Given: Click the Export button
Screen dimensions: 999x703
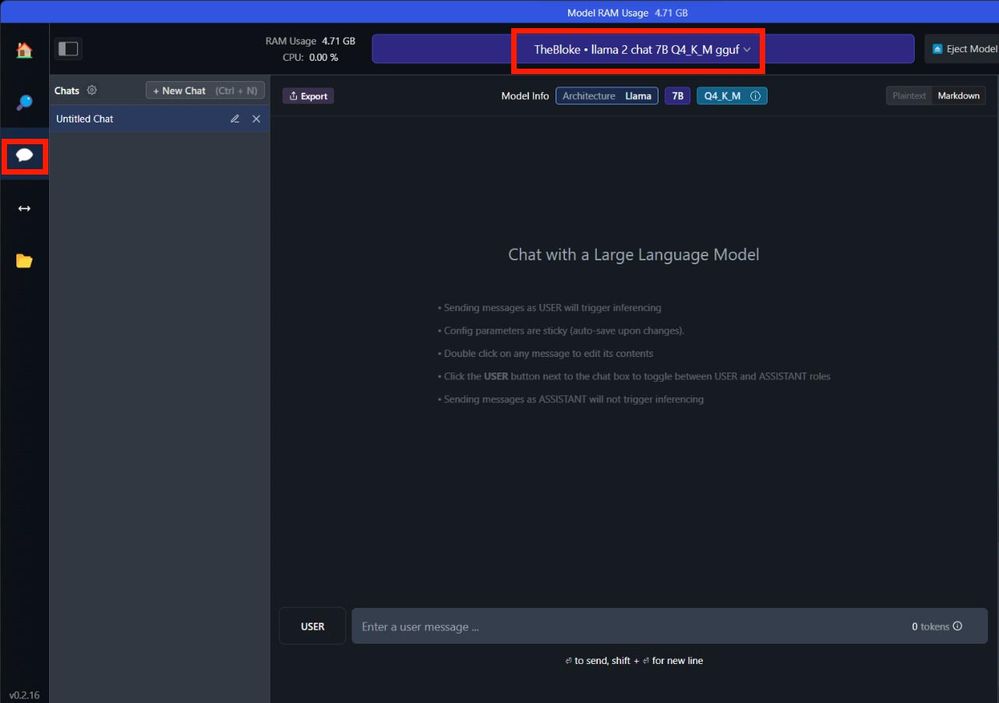Looking at the screenshot, I should (308, 96).
